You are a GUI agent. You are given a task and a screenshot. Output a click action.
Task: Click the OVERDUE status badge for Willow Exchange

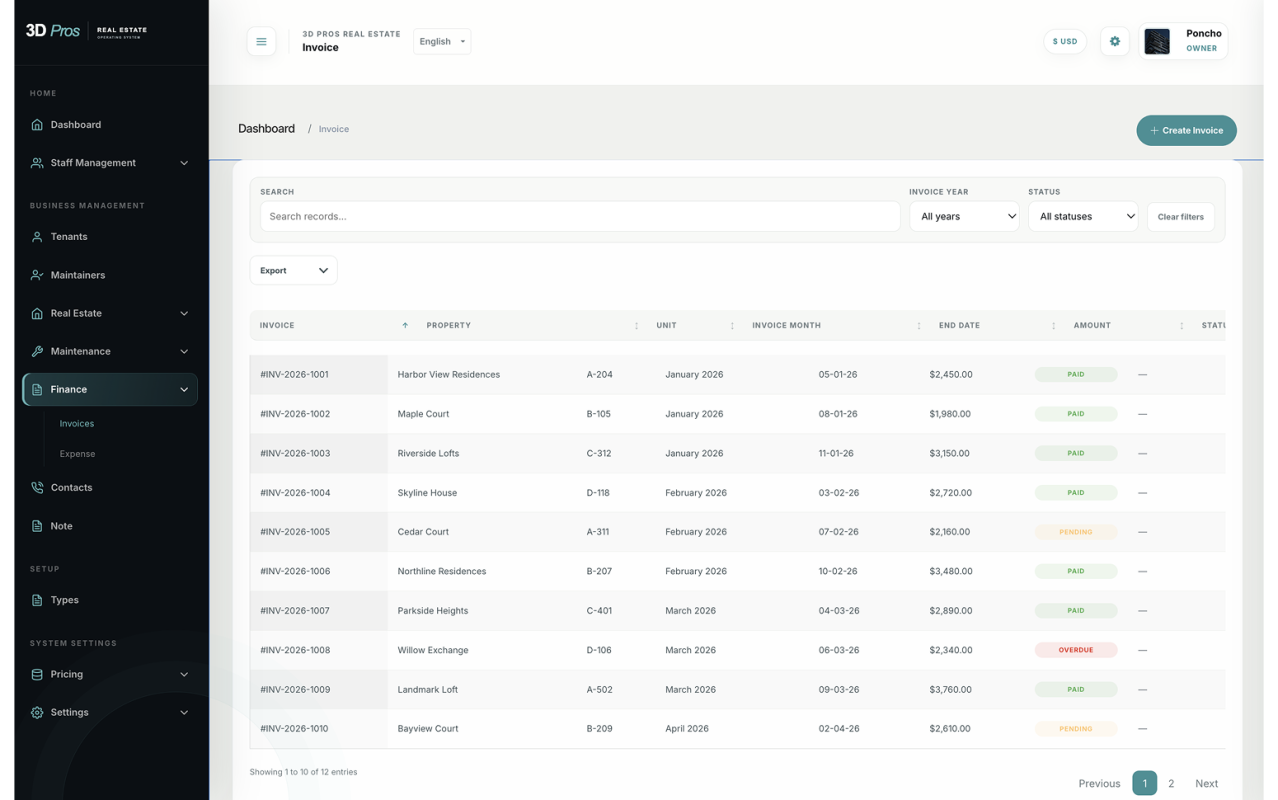click(x=1076, y=650)
